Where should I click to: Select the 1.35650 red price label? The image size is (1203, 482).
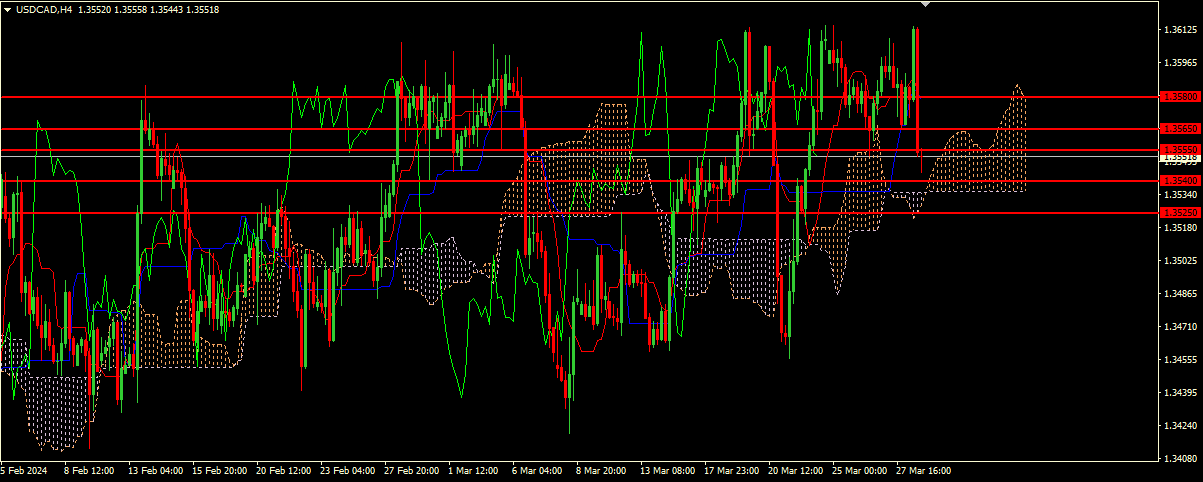pyautogui.click(x=1179, y=129)
